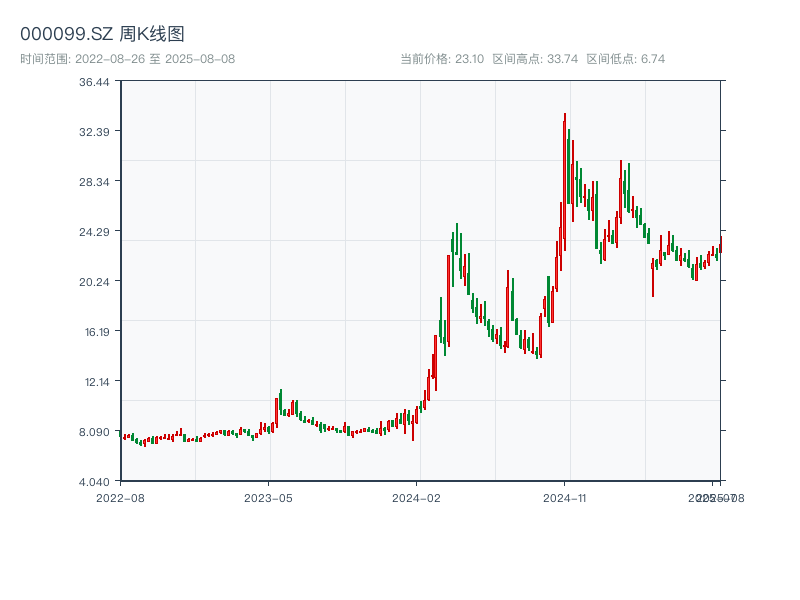Click x-axis label 2023-05
This screenshot has width=800, height=600.
tap(268, 498)
